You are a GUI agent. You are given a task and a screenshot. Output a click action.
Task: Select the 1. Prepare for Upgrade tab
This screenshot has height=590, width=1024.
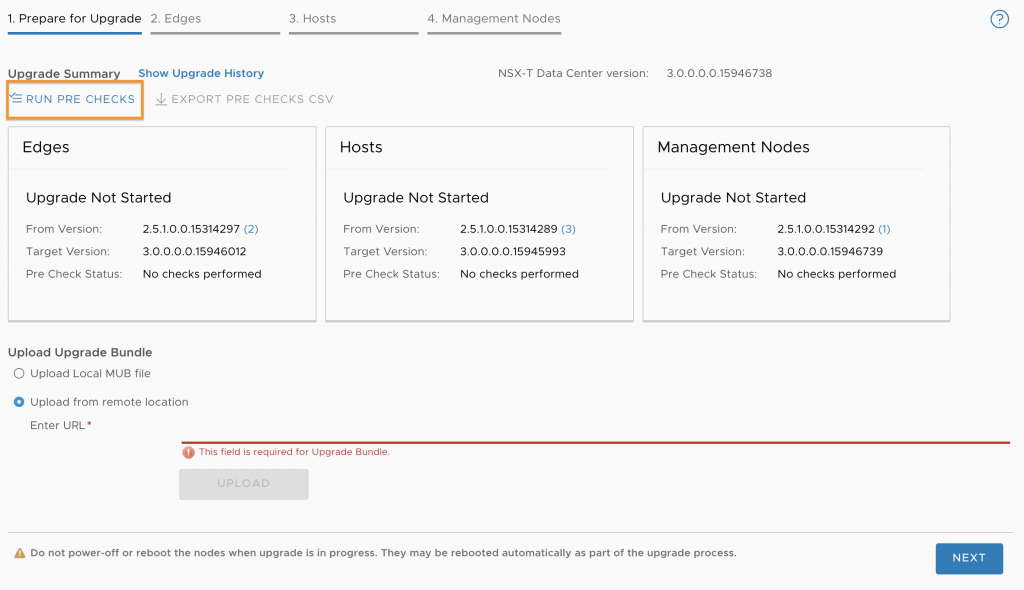(x=74, y=19)
